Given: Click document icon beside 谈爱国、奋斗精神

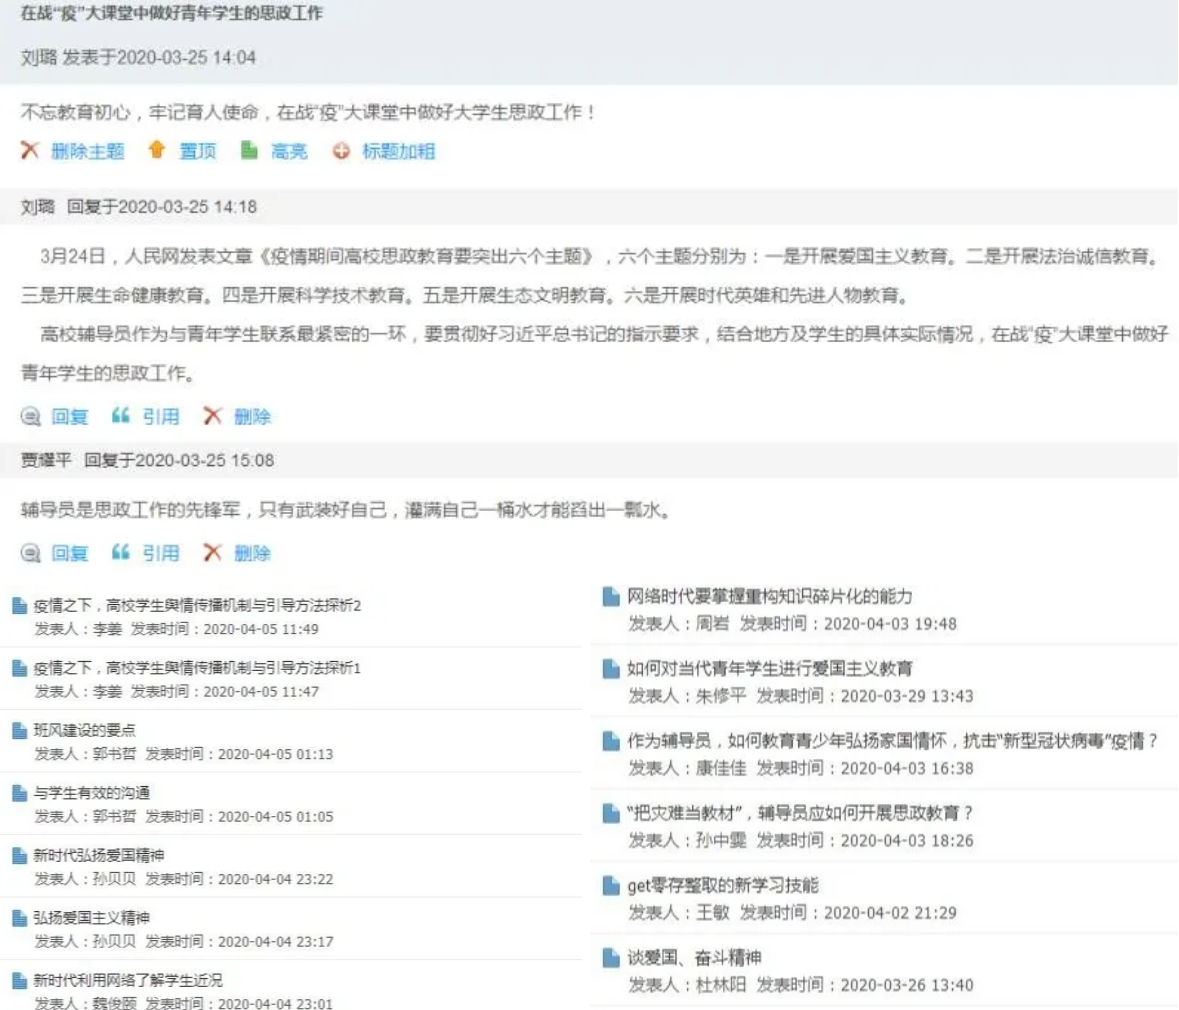Looking at the screenshot, I should [611, 958].
